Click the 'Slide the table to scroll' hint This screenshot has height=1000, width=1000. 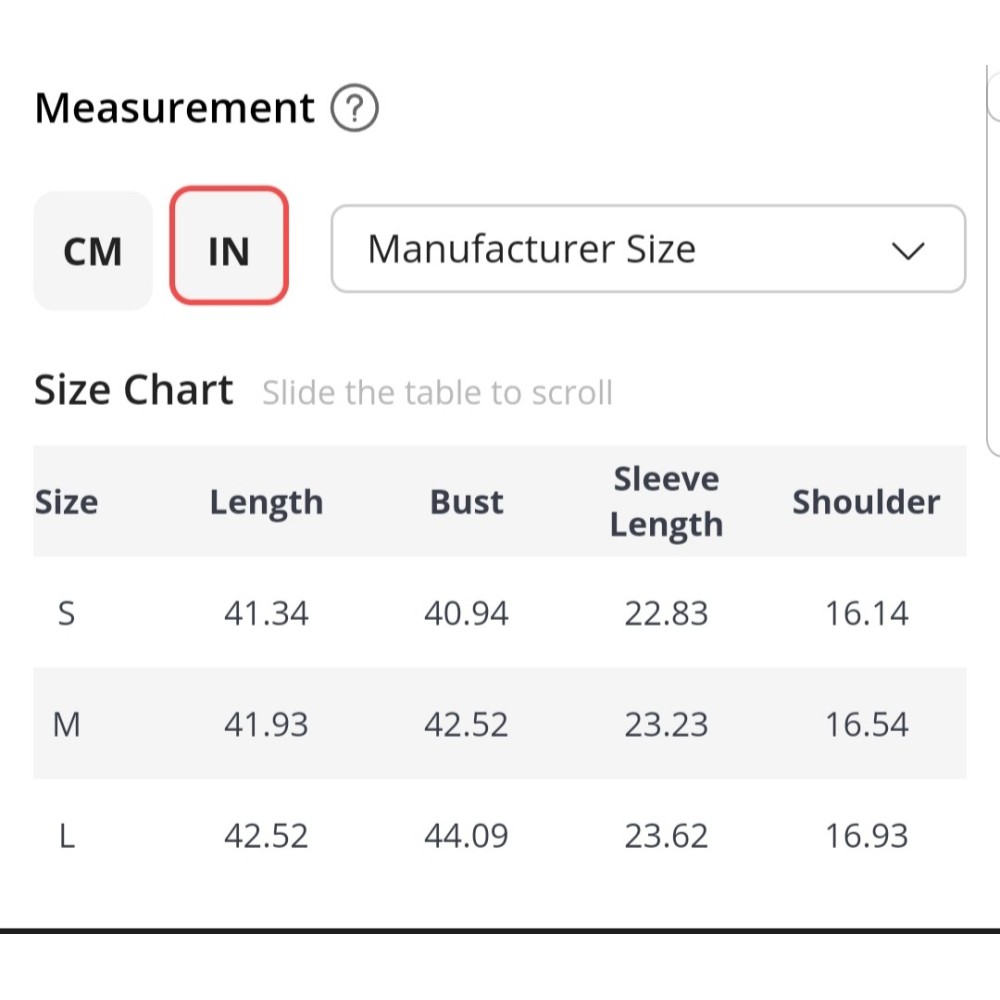coord(437,393)
